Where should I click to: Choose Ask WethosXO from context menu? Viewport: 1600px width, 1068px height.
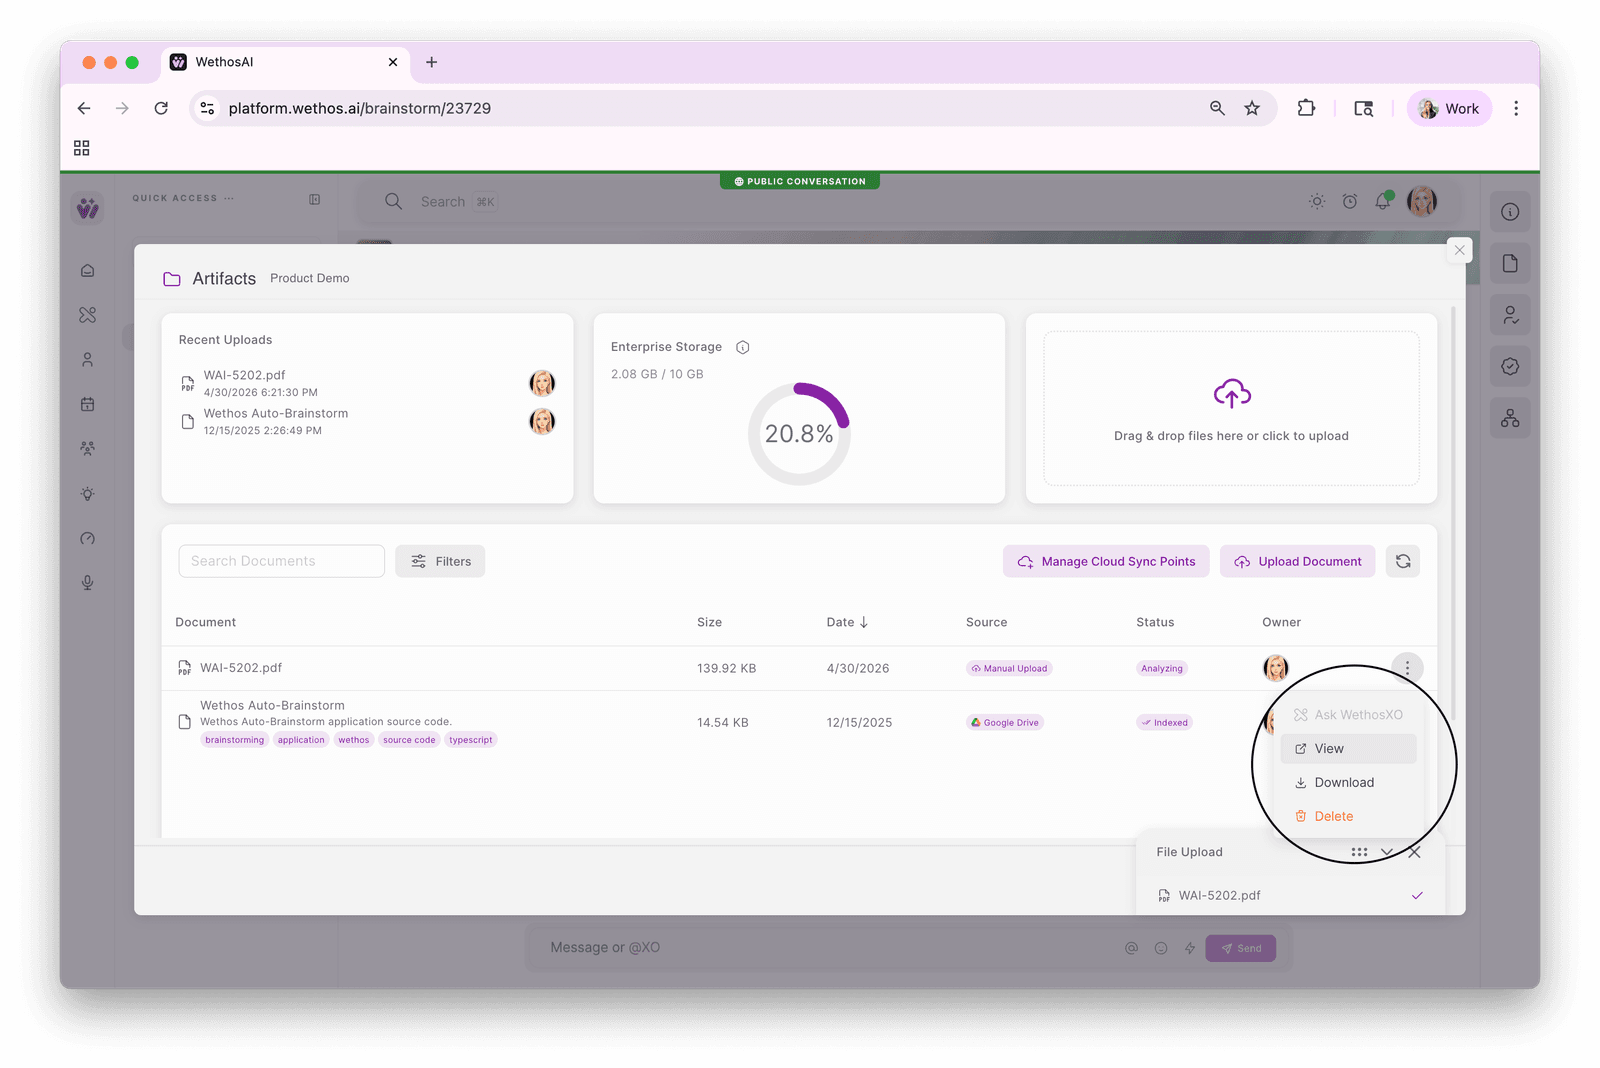coord(1348,715)
